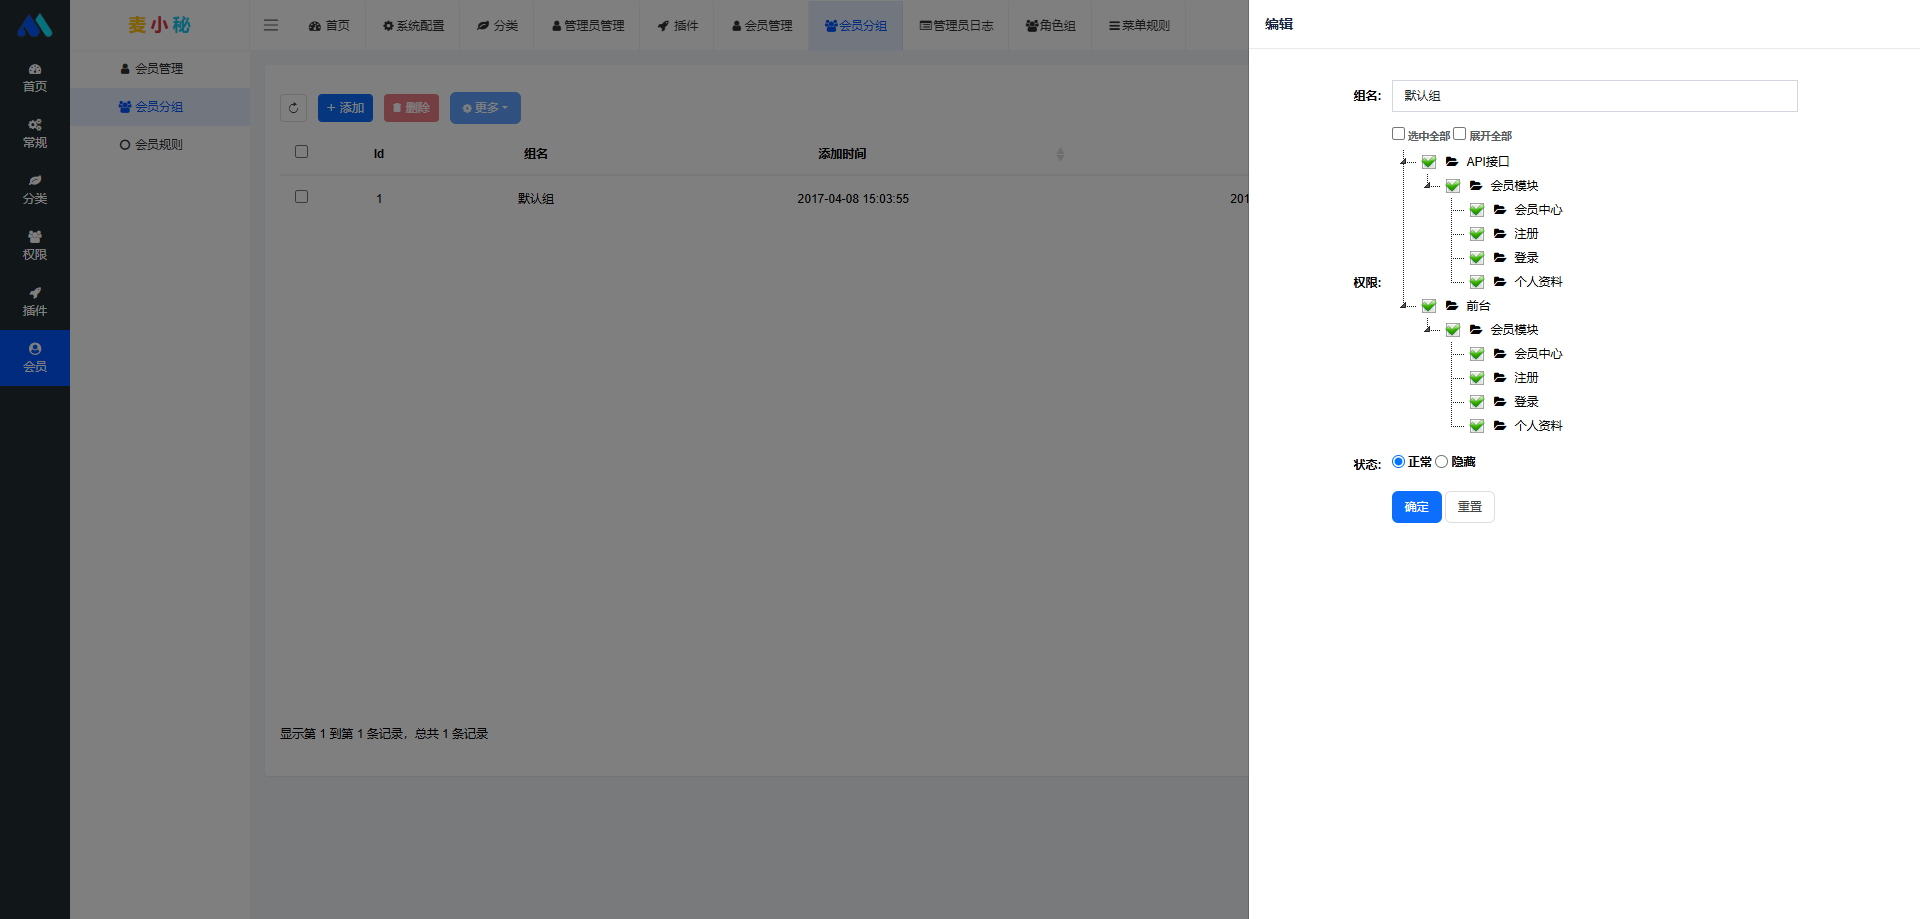Select the 隐藏 status radio button

point(1441,462)
